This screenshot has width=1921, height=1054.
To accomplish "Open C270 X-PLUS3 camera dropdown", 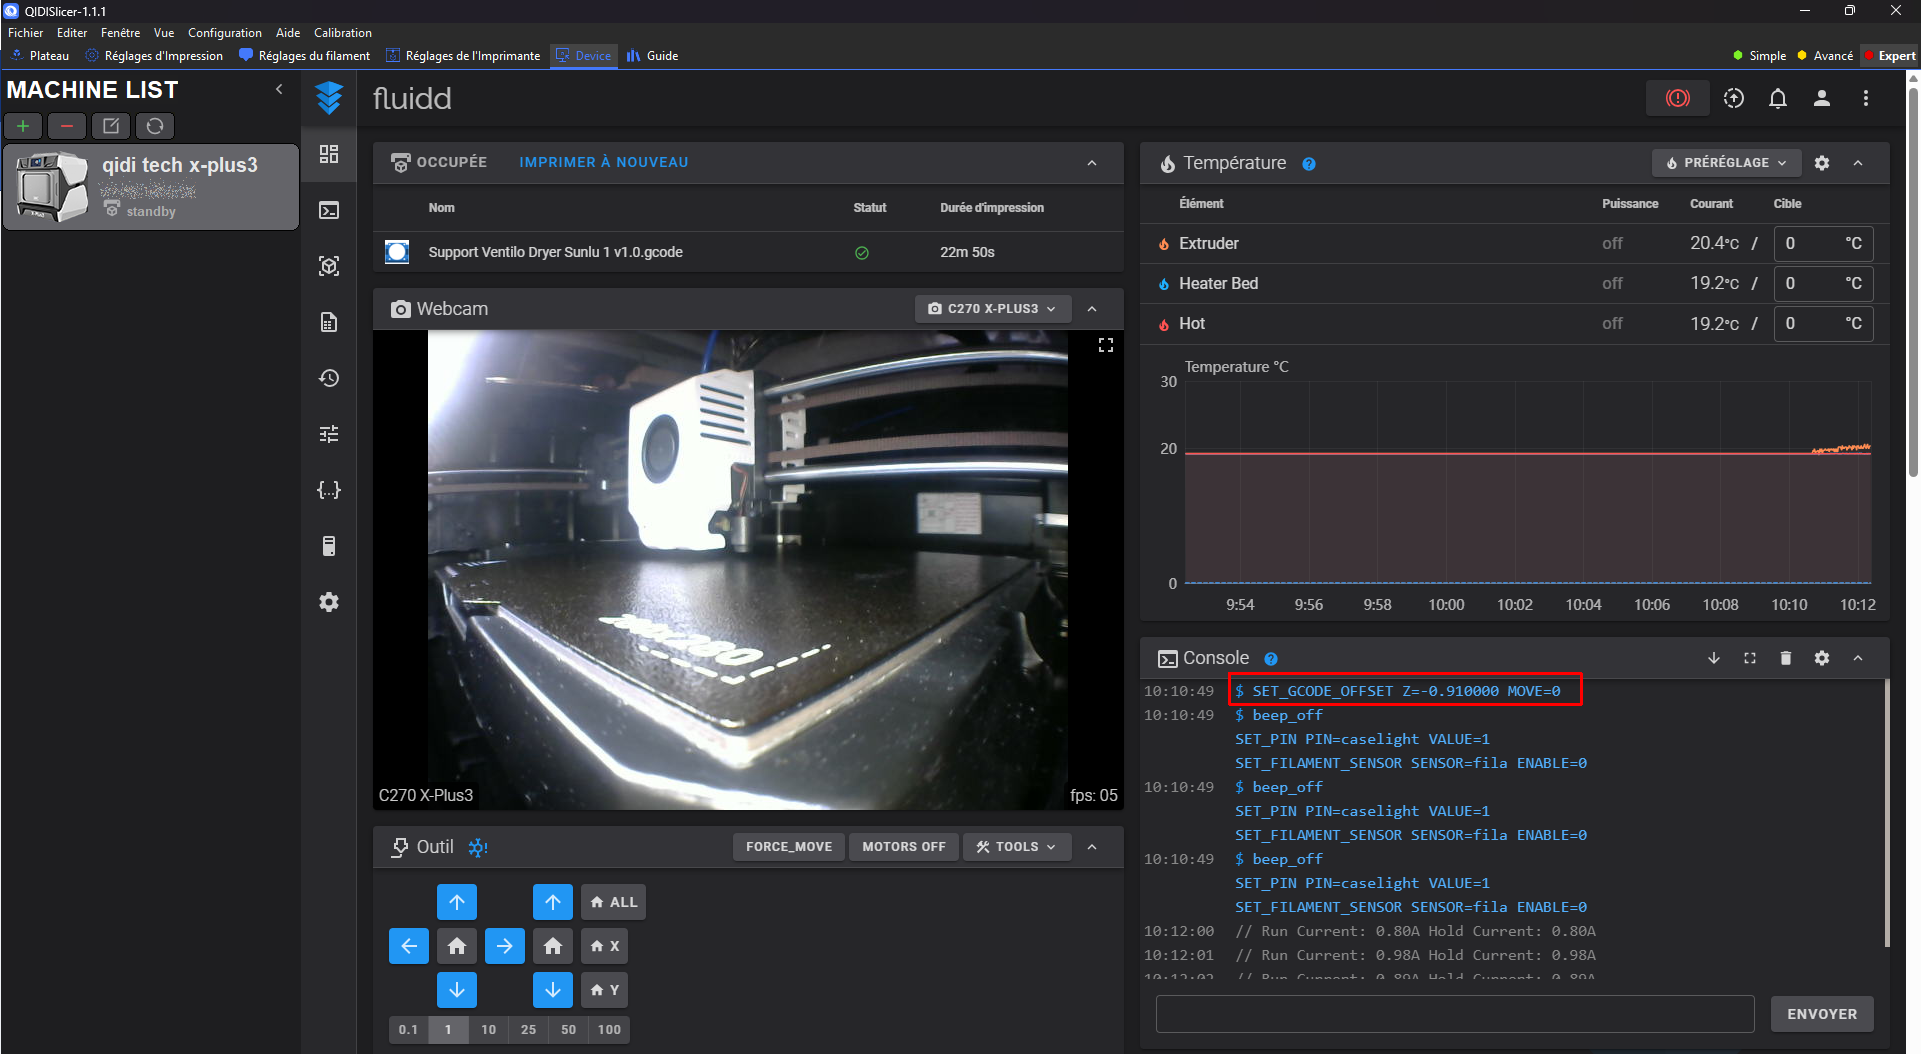I will point(992,309).
